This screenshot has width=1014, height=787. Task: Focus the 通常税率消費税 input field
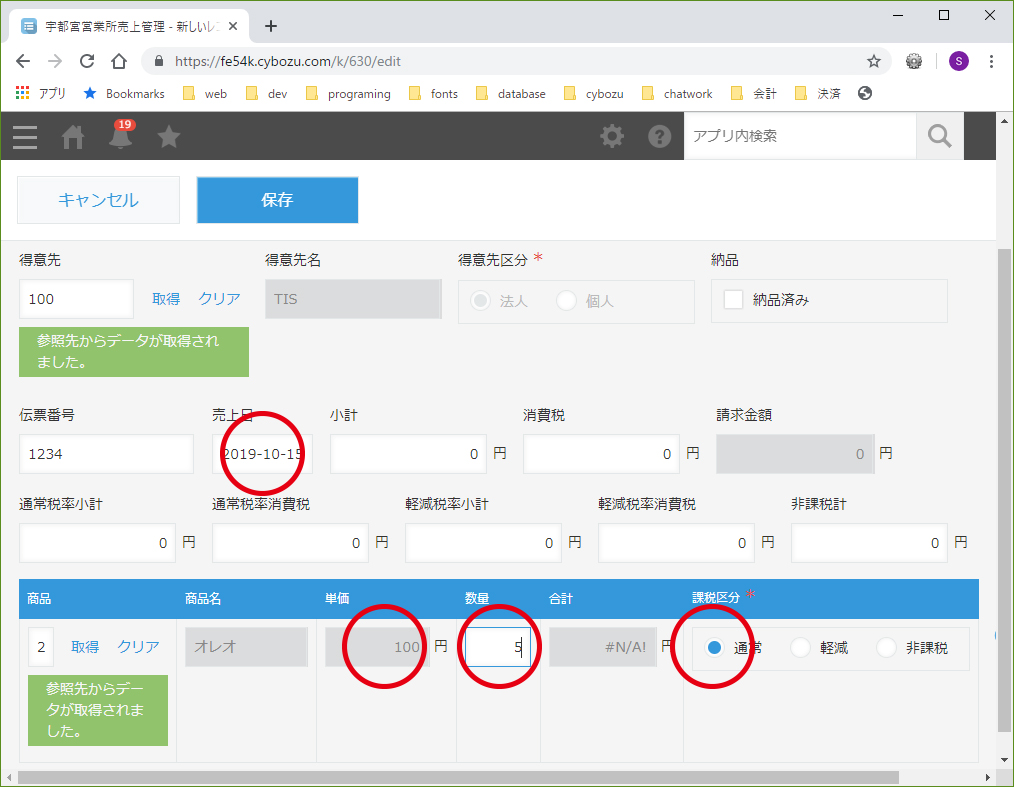pos(290,543)
